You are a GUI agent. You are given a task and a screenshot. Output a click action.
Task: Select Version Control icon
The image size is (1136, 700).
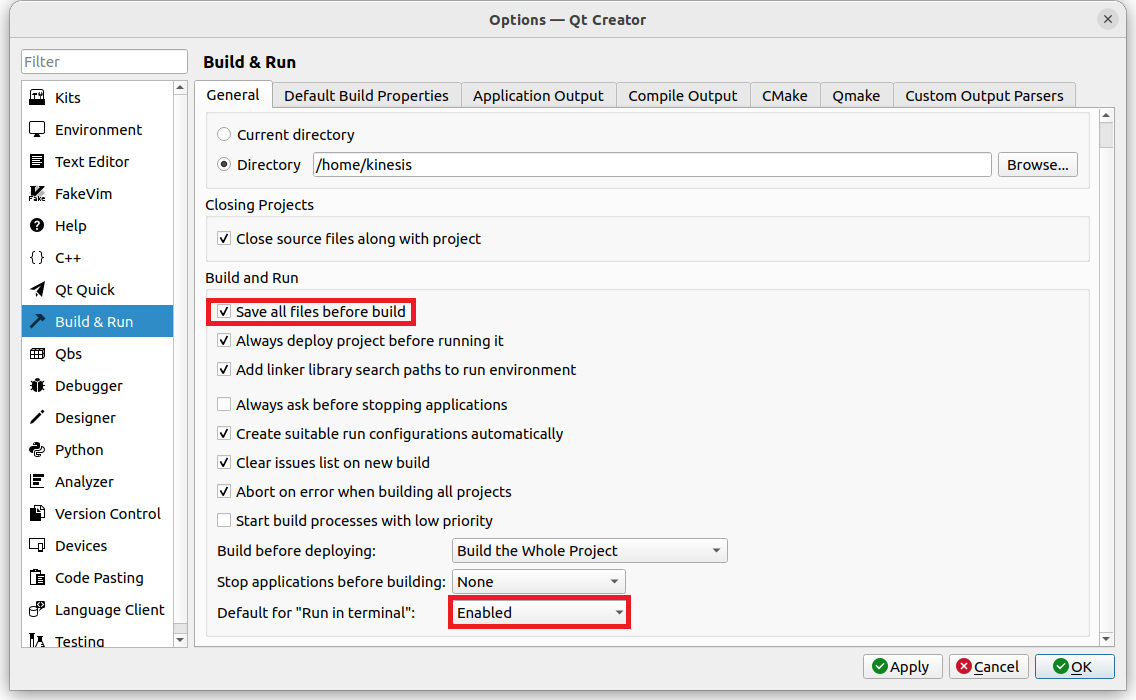[37, 513]
